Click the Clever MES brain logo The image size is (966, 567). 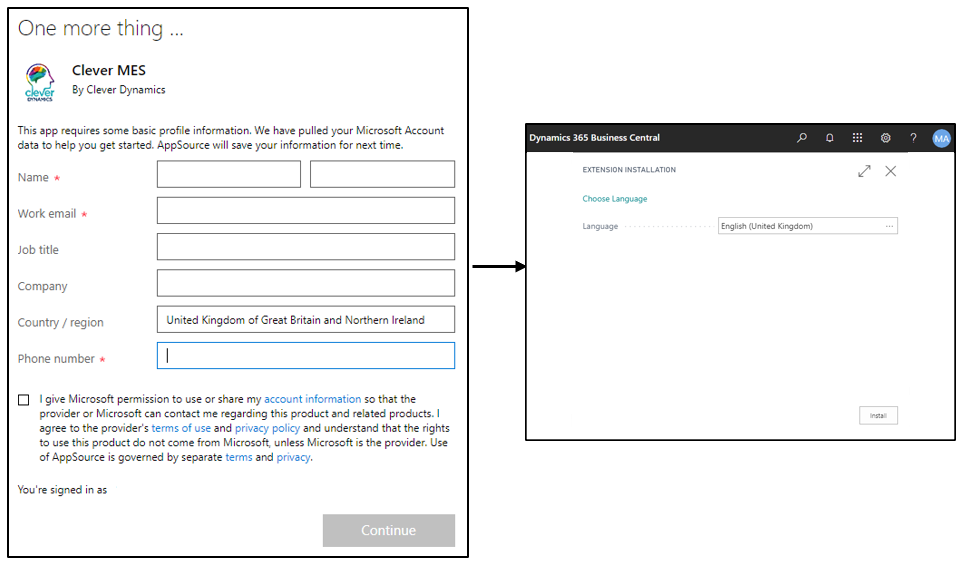39,82
